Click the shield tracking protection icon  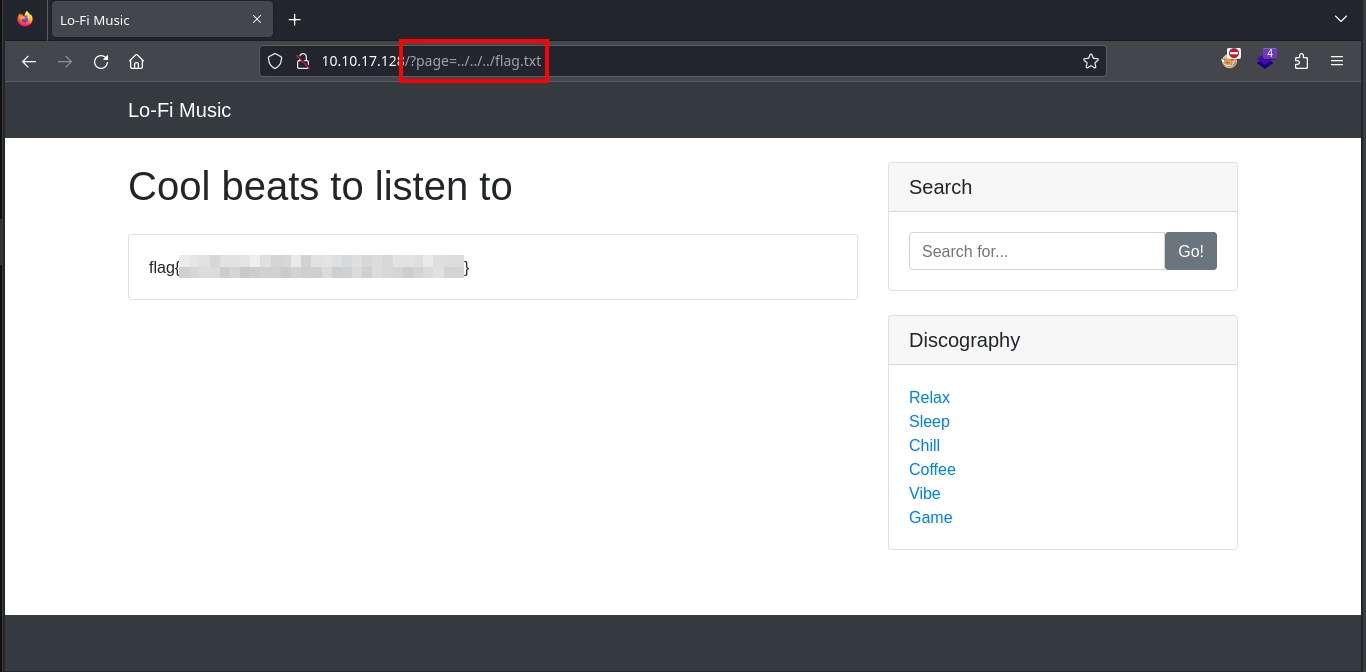point(276,62)
